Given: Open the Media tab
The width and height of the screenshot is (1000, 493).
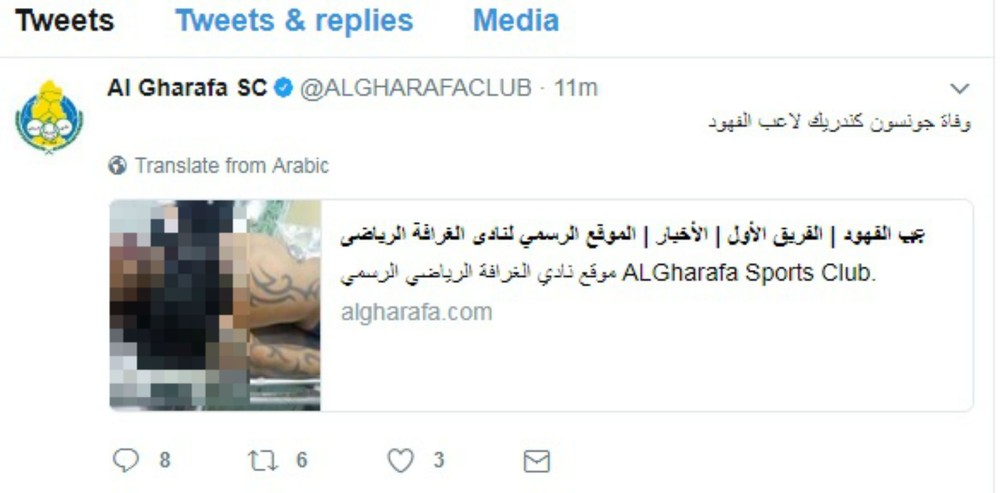Looking at the screenshot, I should tap(516, 20).
